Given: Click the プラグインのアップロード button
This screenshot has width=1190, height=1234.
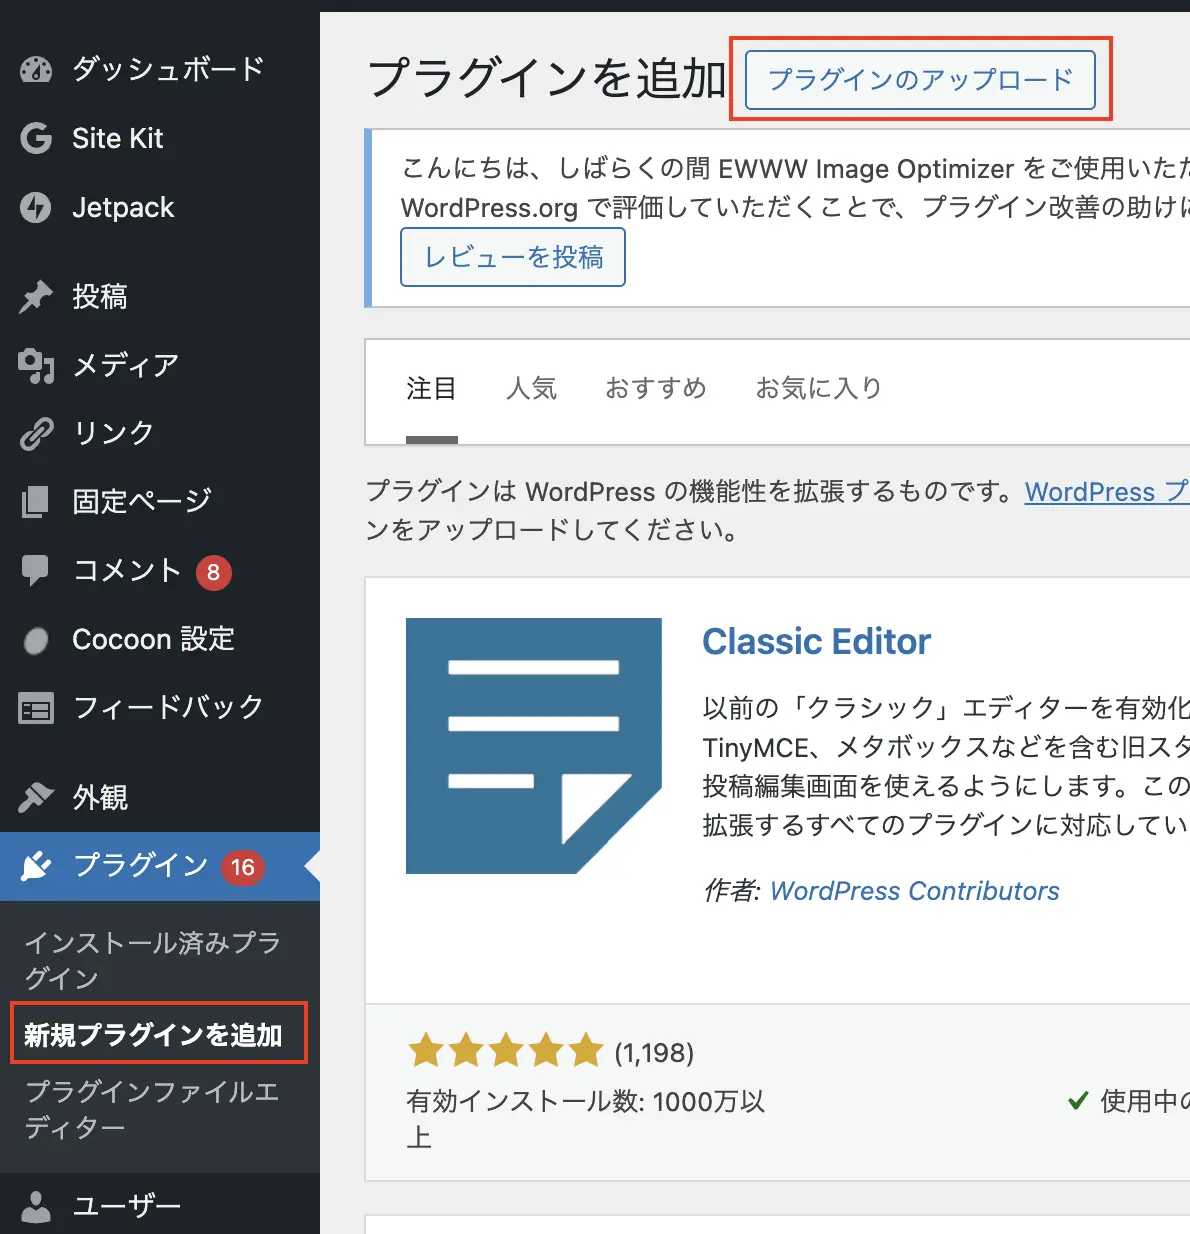Looking at the screenshot, I should pyautogui.click(x=920, y=79).
